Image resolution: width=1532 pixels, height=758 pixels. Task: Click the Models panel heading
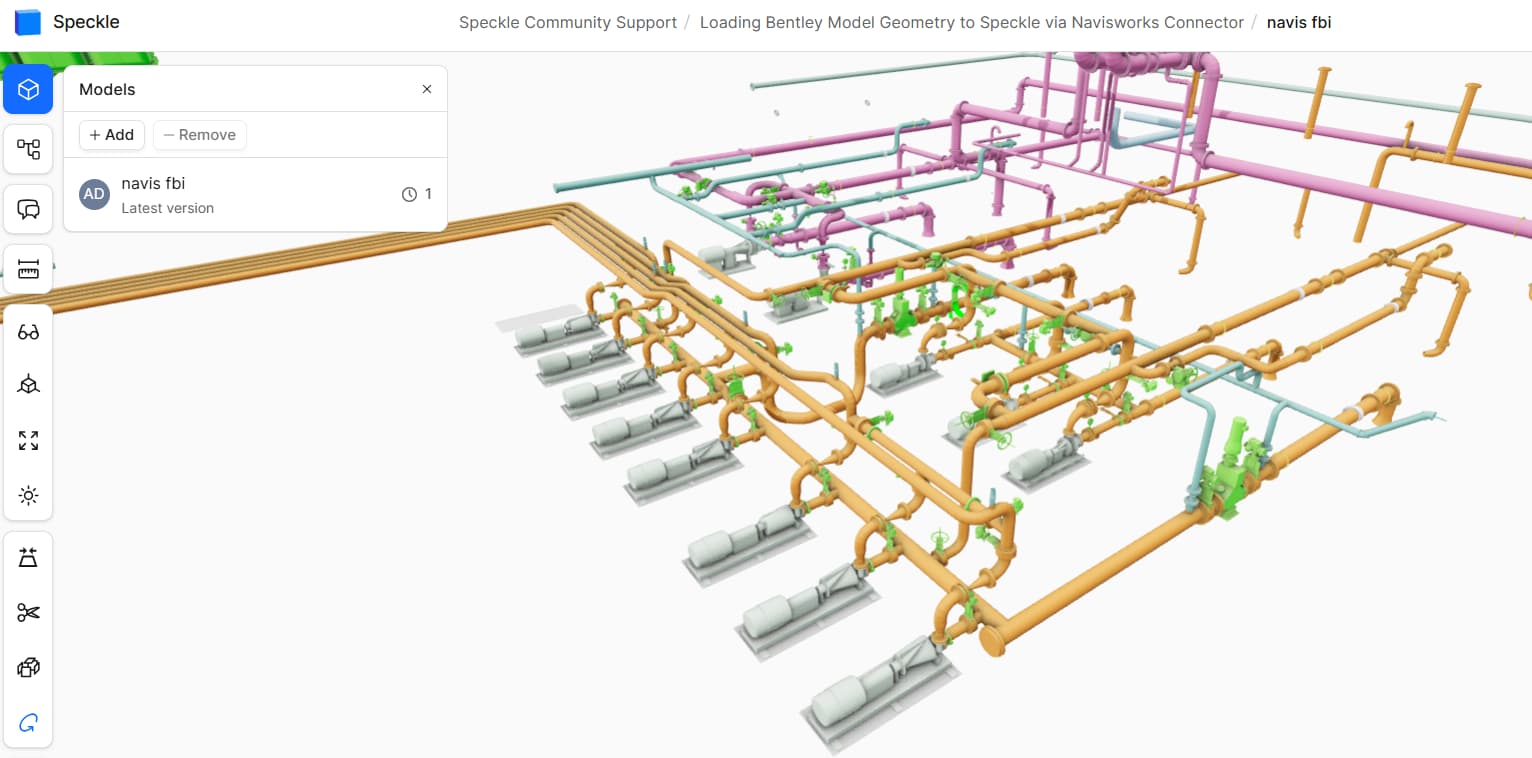click(x=107, y=89)
